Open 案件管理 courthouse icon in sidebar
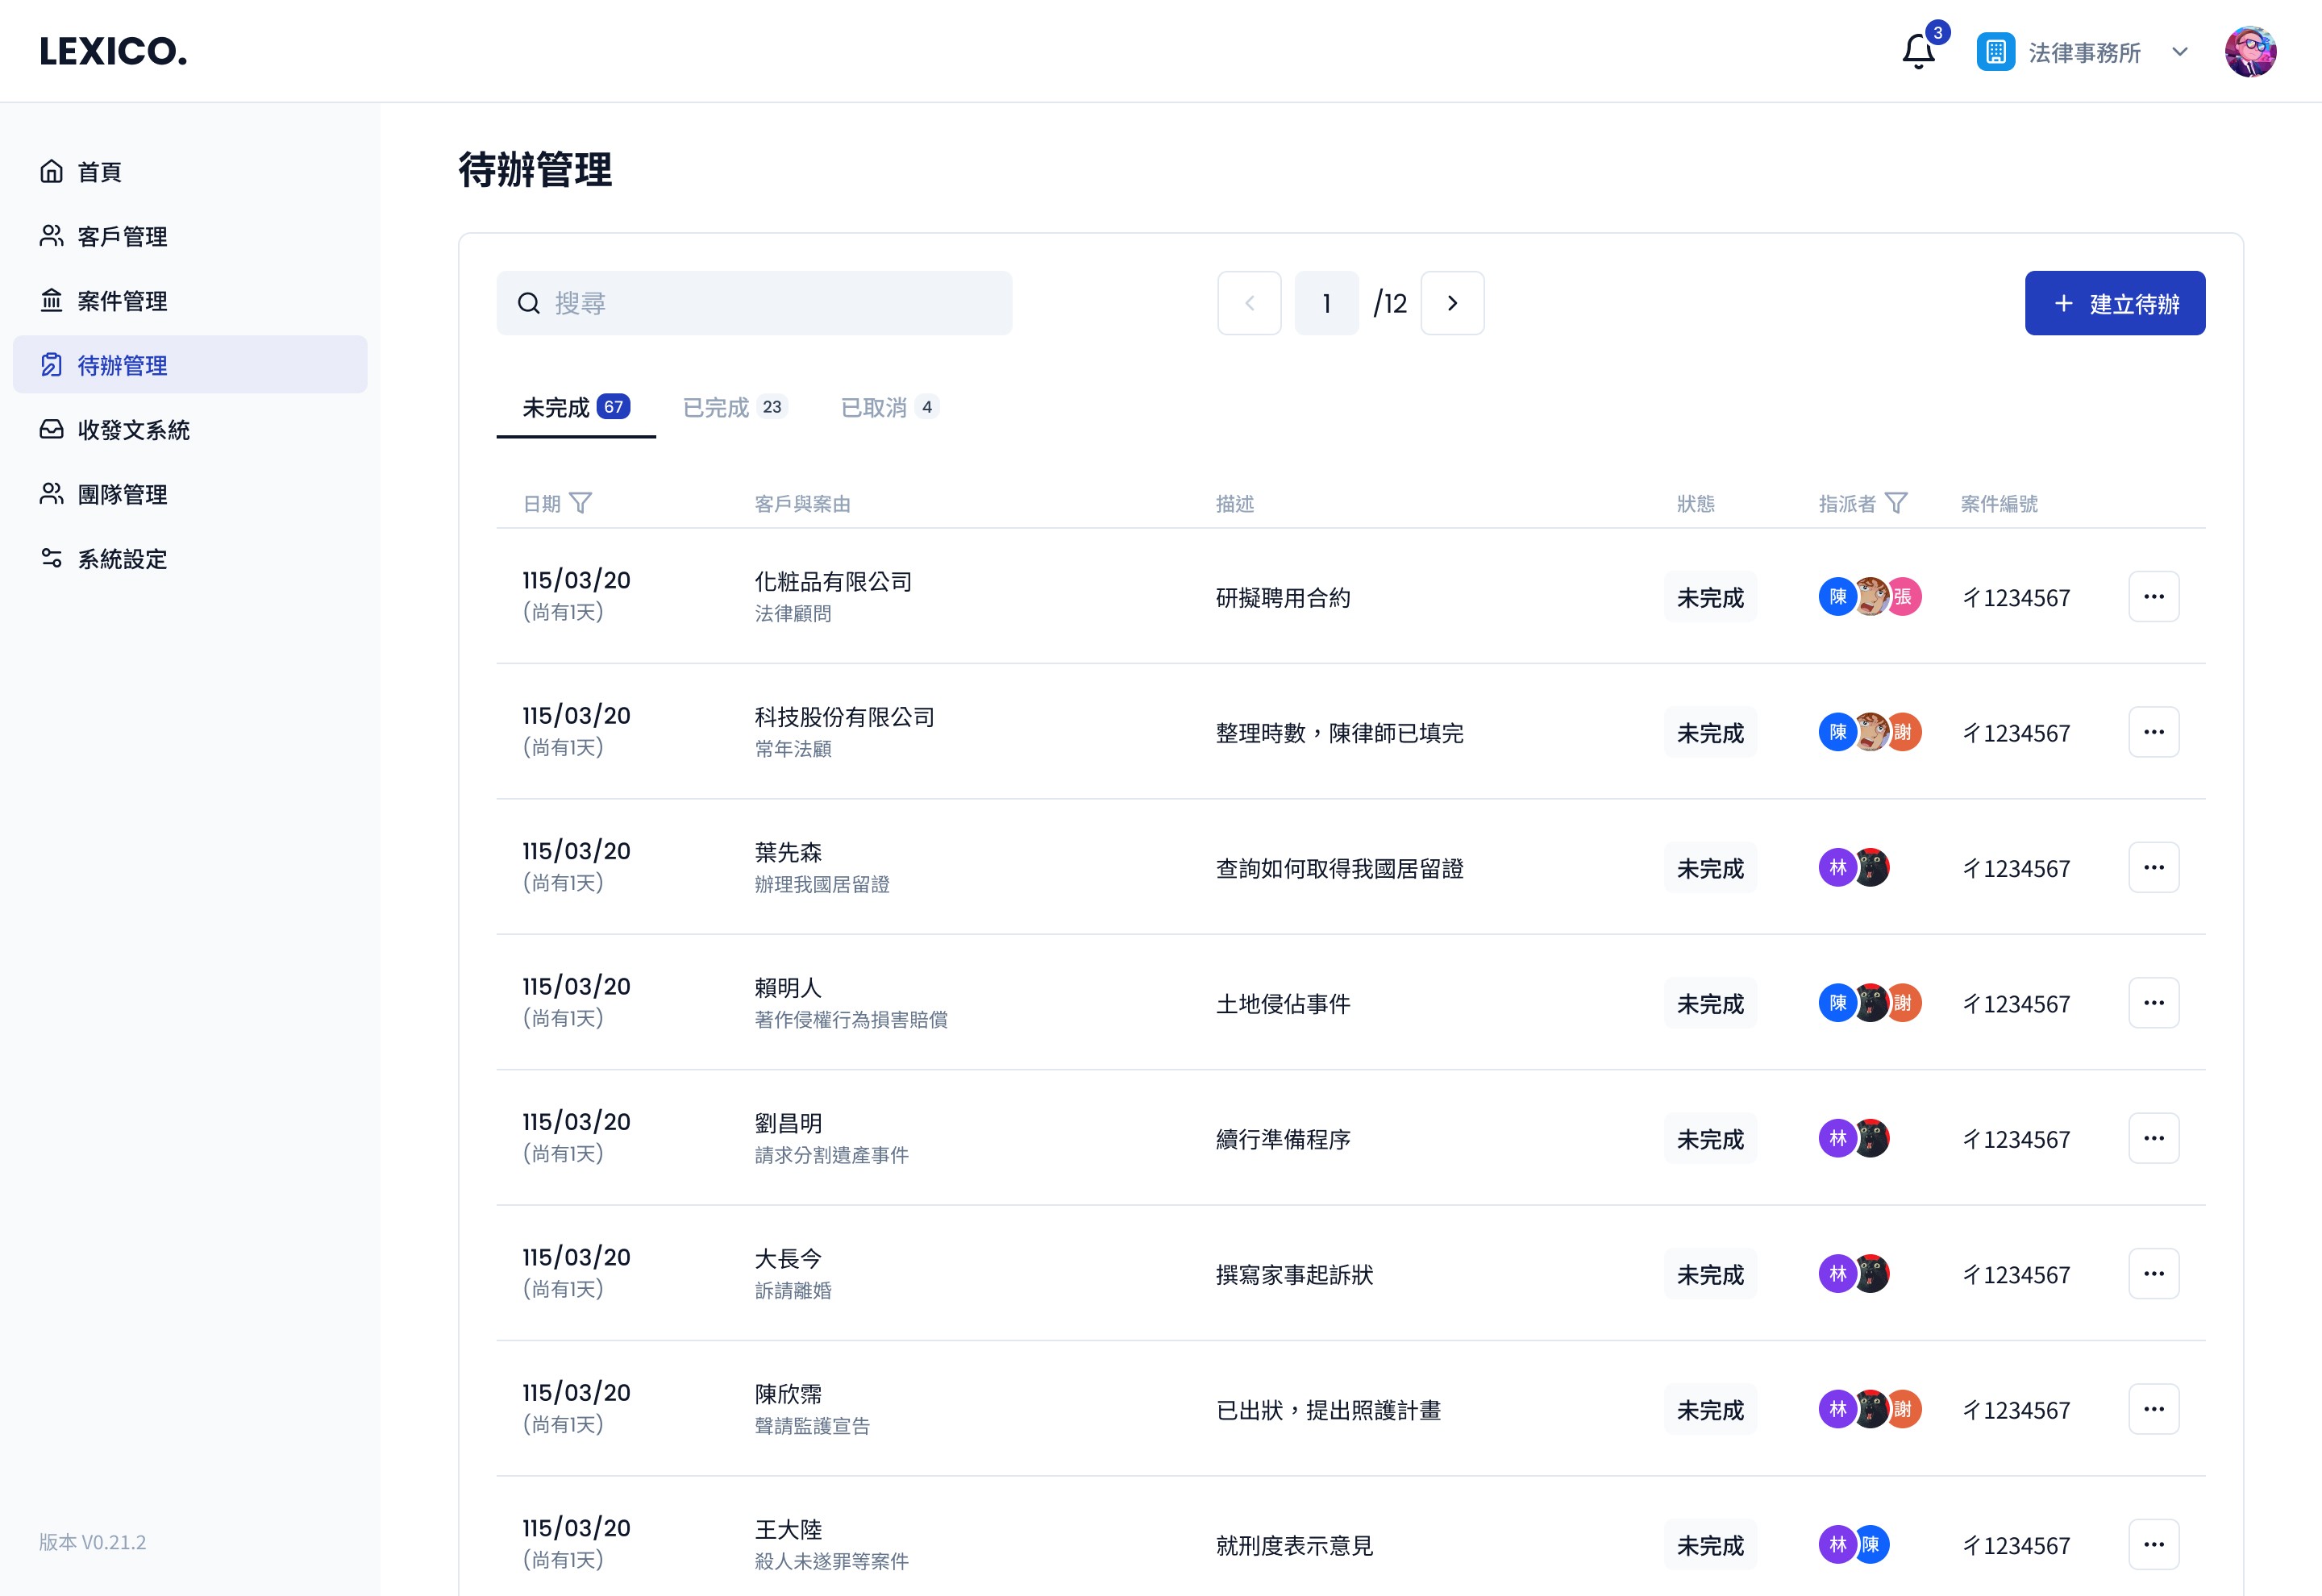The image size is (2322, 1596). coord(52,300)
